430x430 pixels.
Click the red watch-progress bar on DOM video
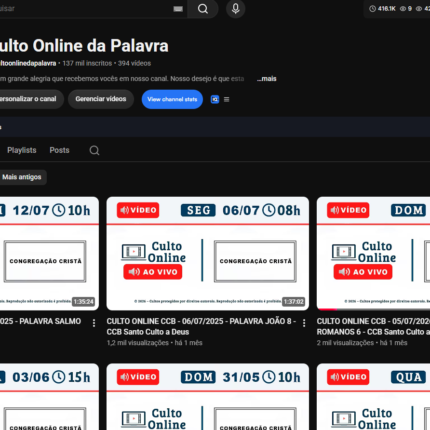[327, 309]
